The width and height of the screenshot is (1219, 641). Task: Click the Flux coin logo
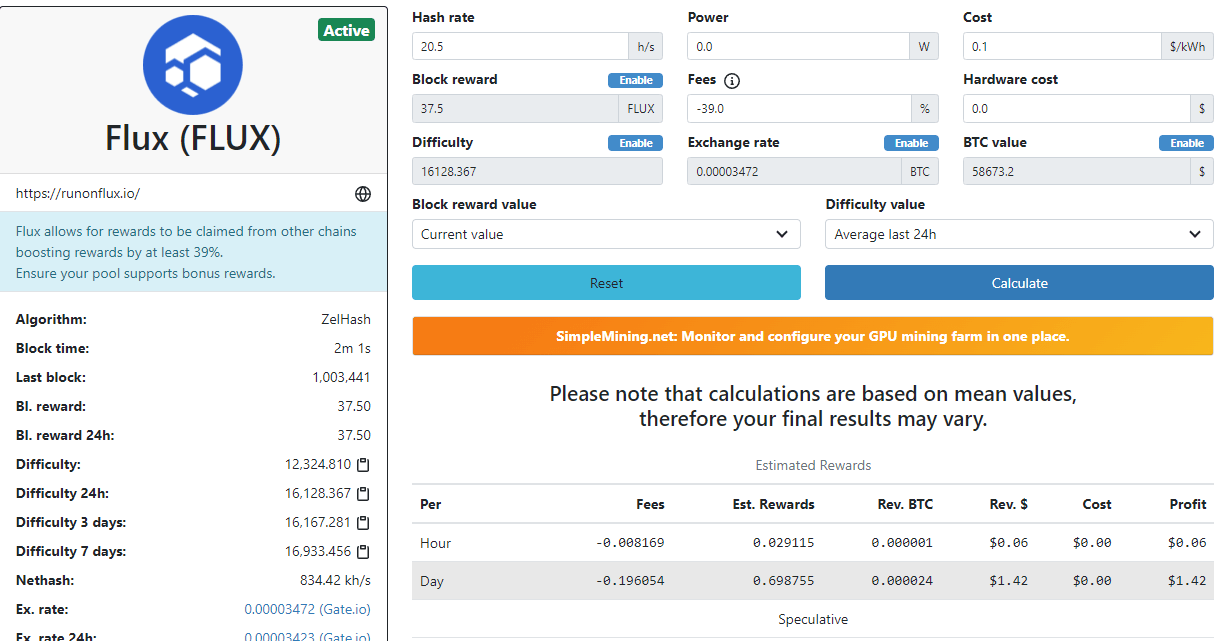click(193, 64)
